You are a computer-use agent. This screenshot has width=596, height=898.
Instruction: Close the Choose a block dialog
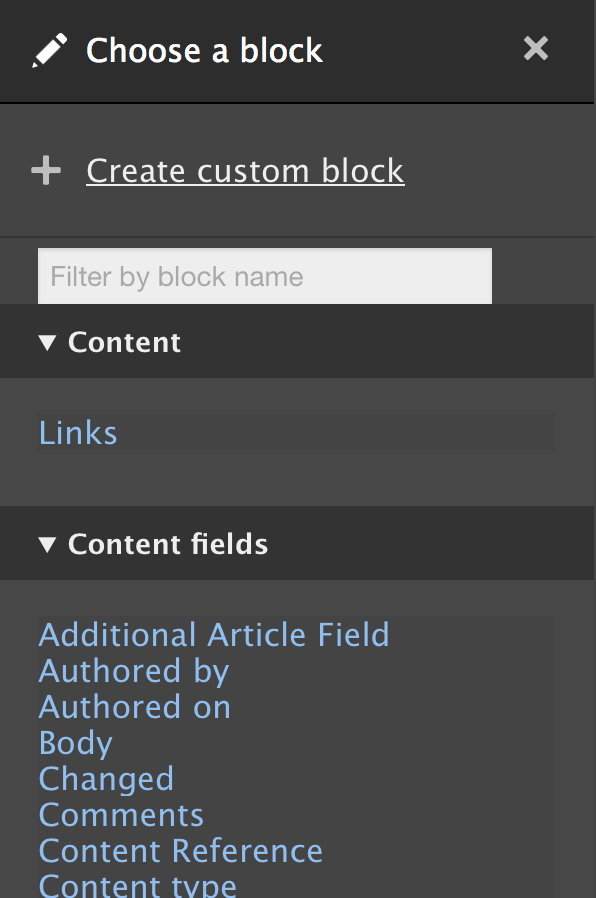point(536,48)
